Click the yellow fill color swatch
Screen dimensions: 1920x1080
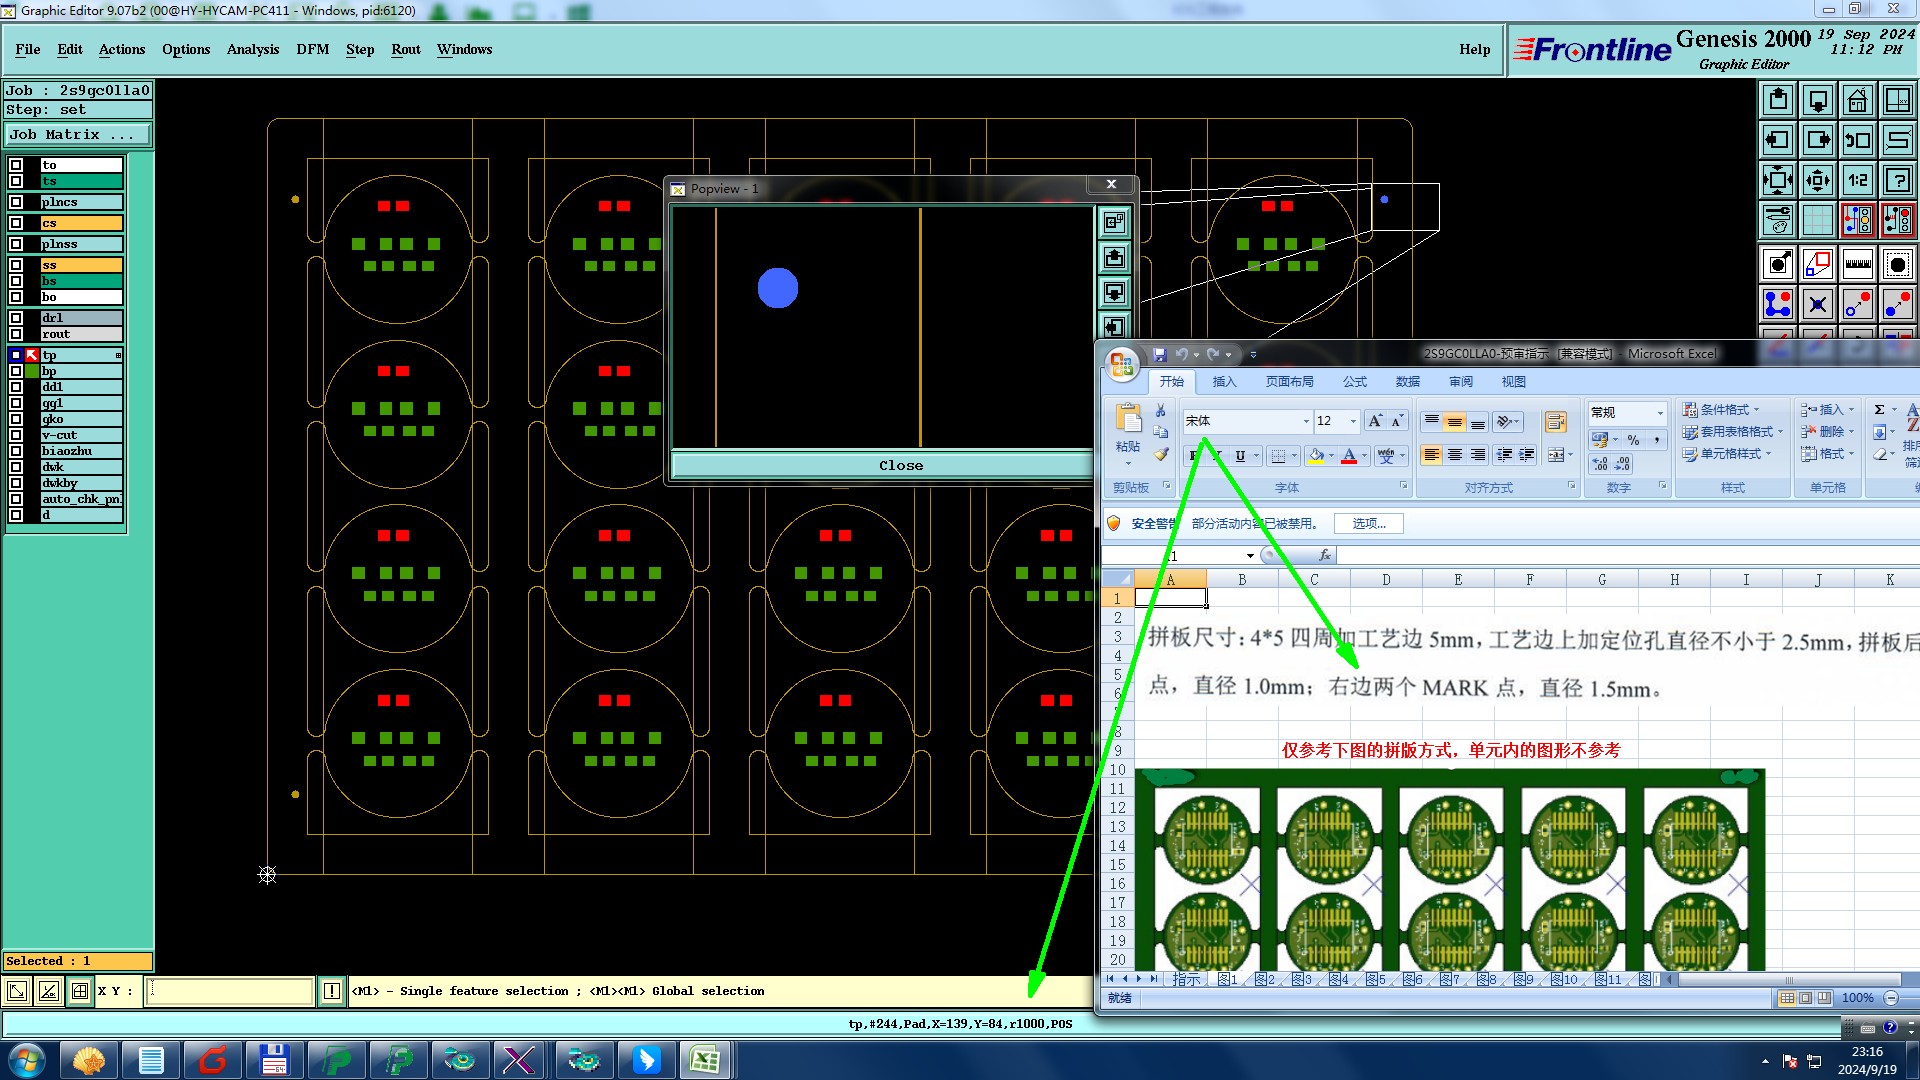pos(1317,456)
